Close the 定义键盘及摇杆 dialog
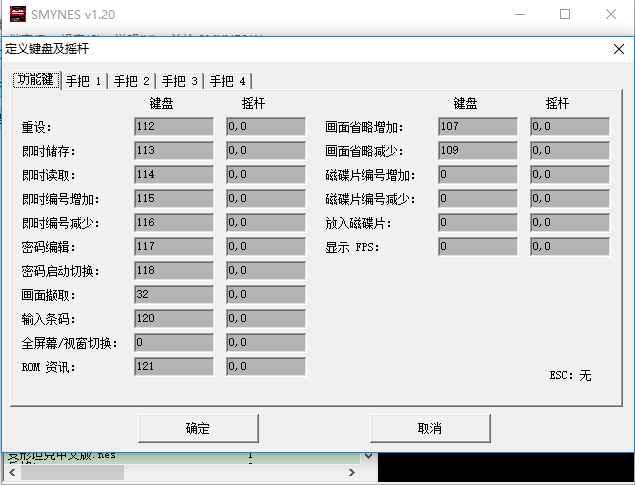635x485 pixels. pyautogui.click(x=618, y=49)
